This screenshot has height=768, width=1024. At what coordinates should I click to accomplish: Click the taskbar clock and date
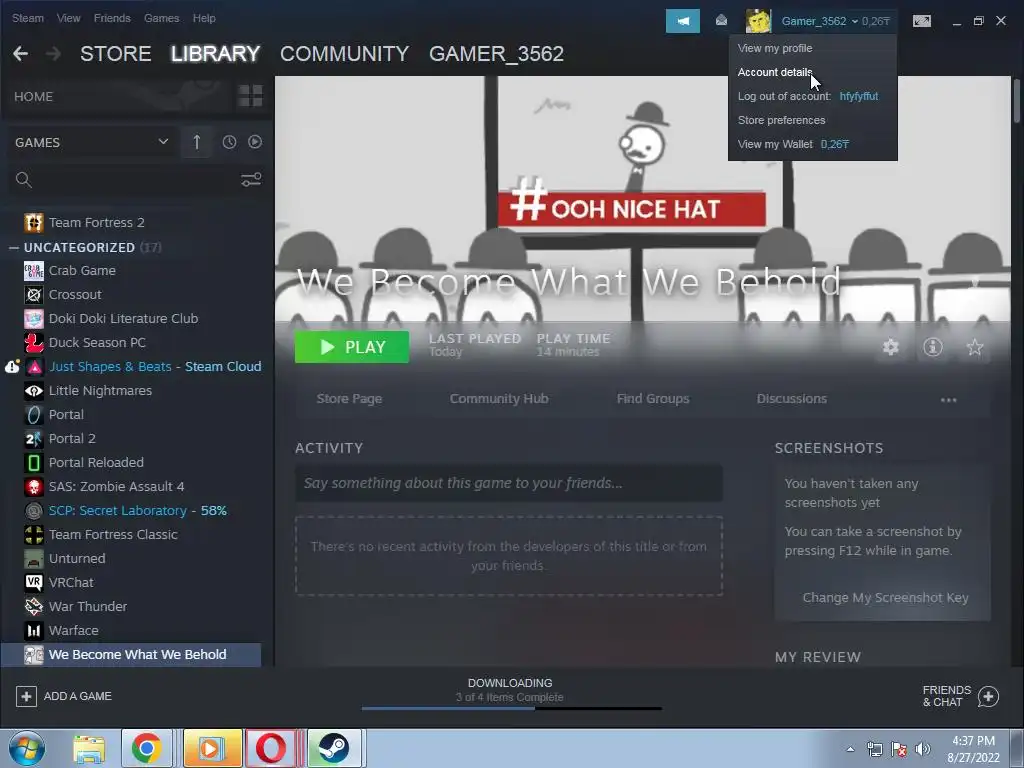coord(973,749)
